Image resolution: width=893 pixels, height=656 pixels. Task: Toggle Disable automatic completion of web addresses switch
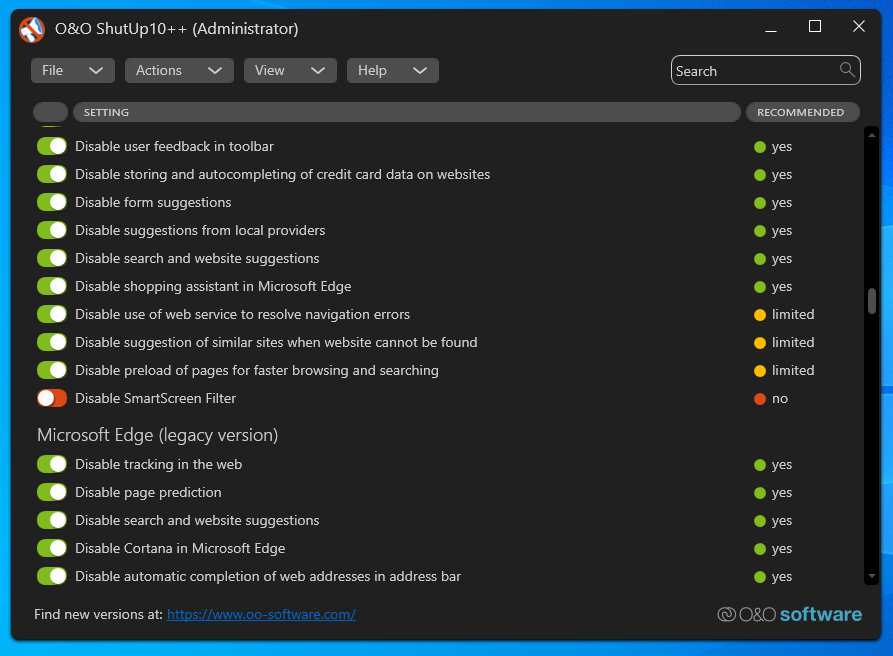52,576
